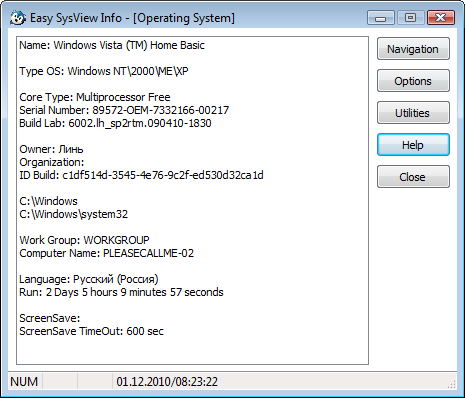Click the Computer Name PLEASECALLME-02 line
Image resolution: width=465 pixels, height=398 pixels.
[x=107, y=253]
